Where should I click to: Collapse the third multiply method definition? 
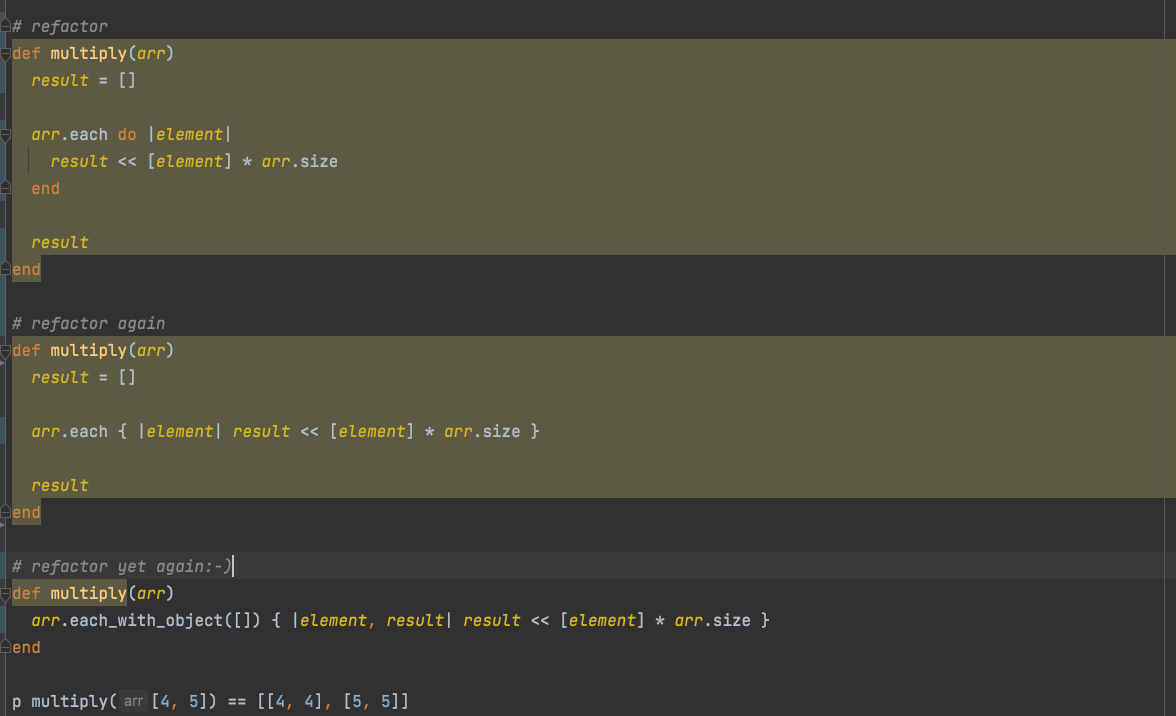click(x=4, y=592)
